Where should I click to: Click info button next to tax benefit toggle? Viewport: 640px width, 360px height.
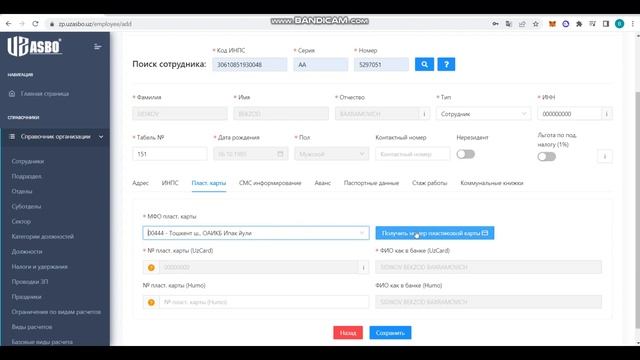[605, 156]
